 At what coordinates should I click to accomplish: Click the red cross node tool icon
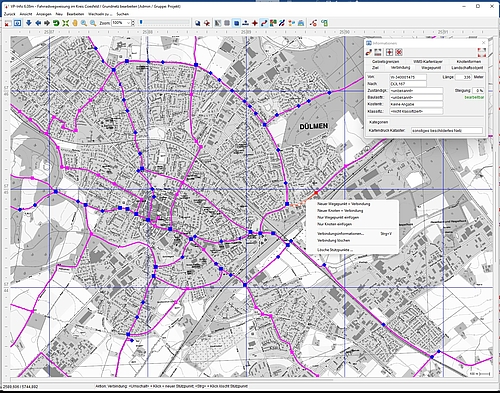coord(255,23)
